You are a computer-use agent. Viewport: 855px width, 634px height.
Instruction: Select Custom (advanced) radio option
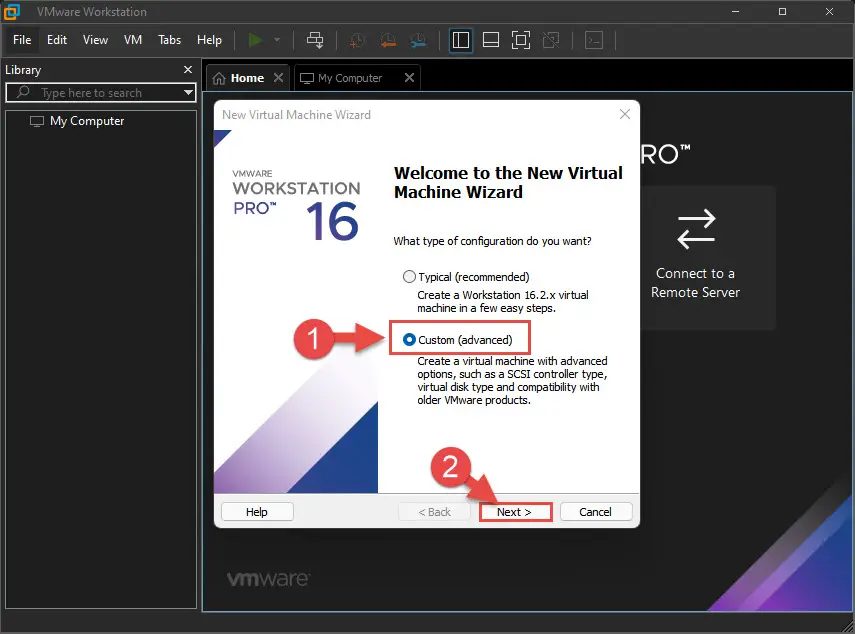click(x=409, y=340)
